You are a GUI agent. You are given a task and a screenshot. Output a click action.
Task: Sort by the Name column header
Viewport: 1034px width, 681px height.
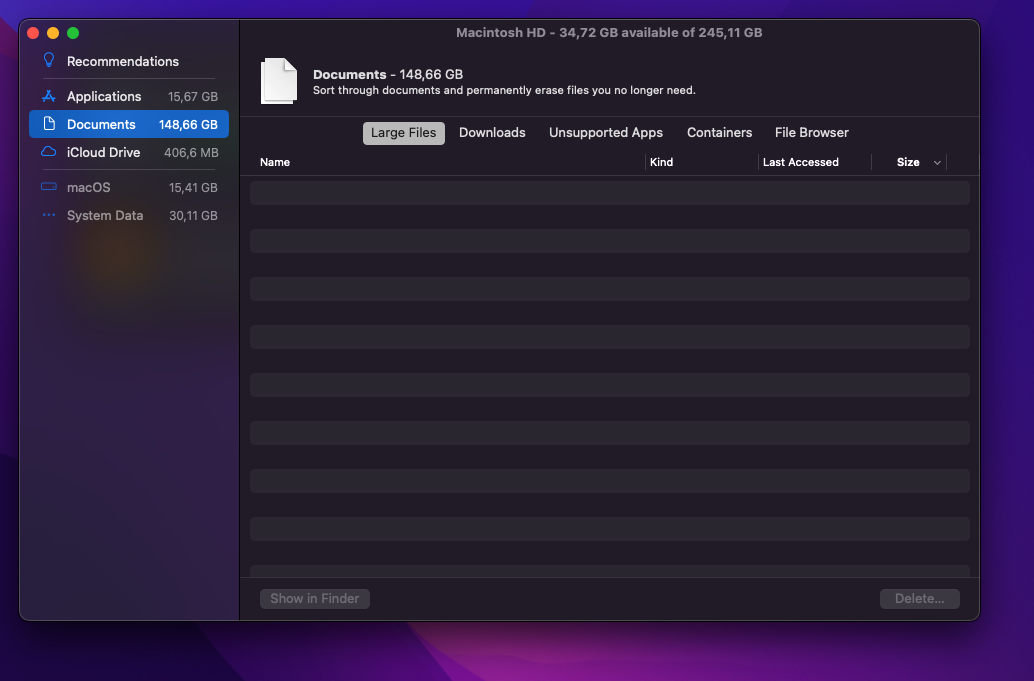pos(275,162)
